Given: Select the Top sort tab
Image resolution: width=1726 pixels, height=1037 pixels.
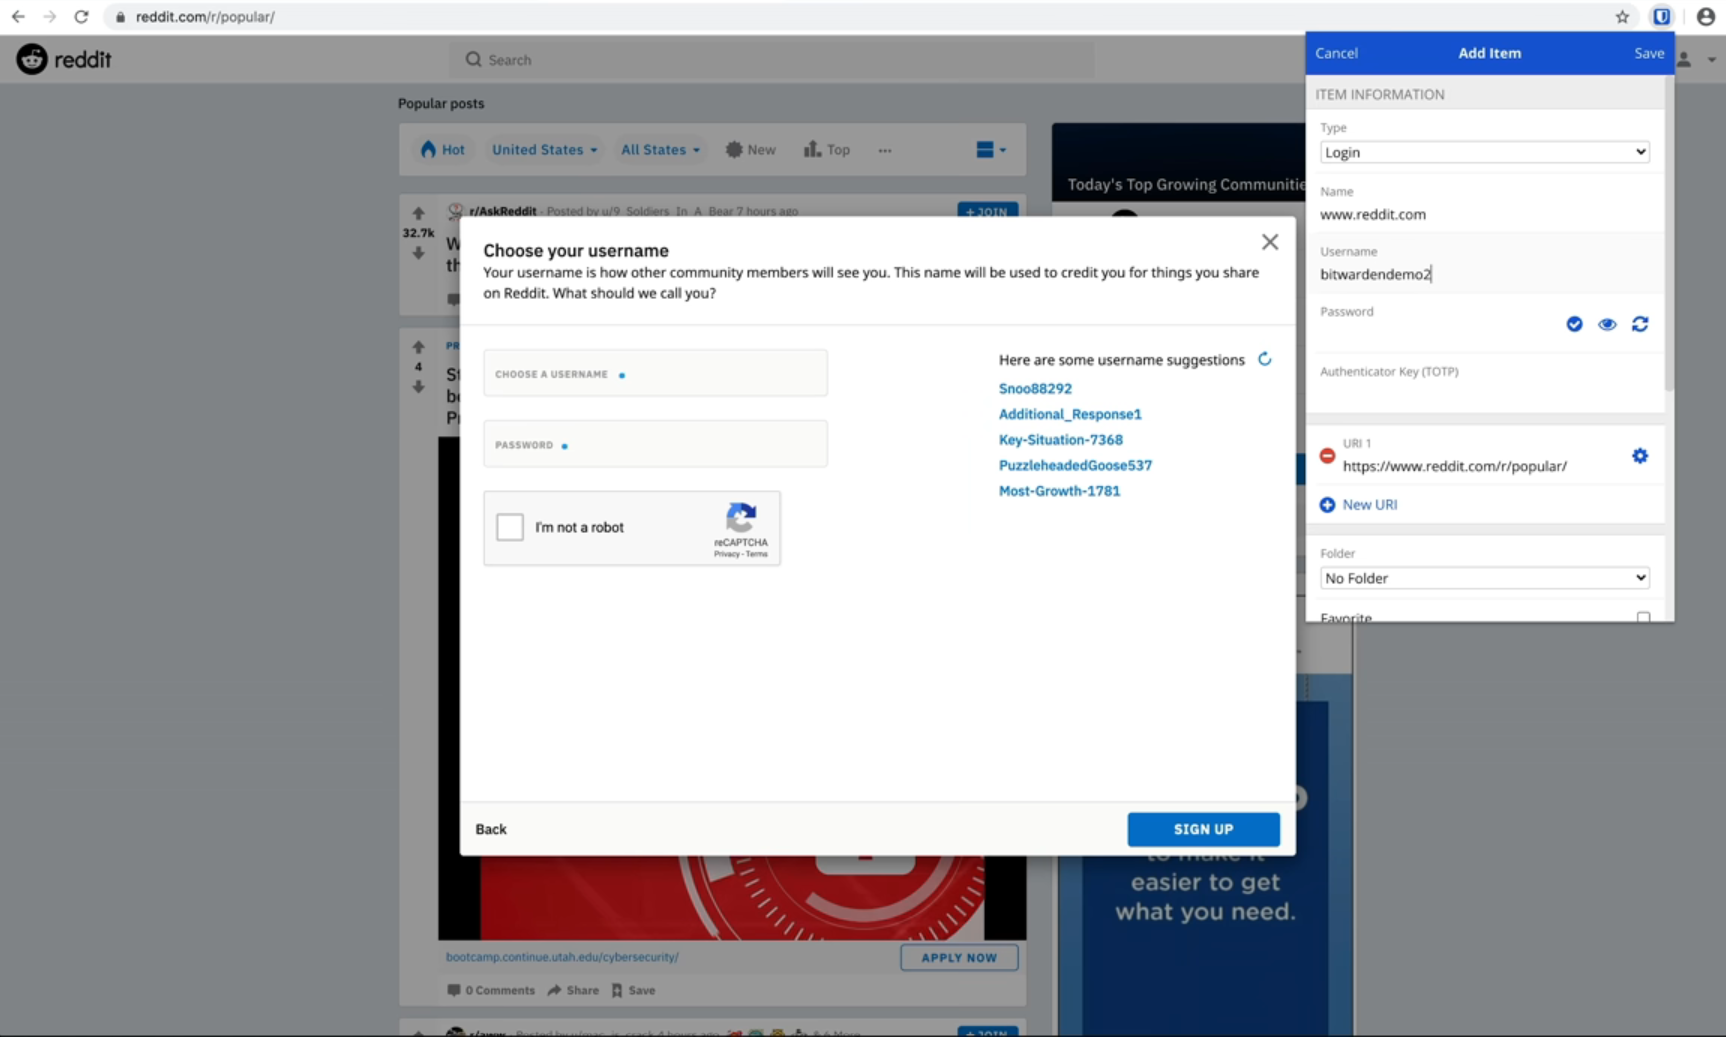Looking at the screenshot, I should (x=826, y=150).
